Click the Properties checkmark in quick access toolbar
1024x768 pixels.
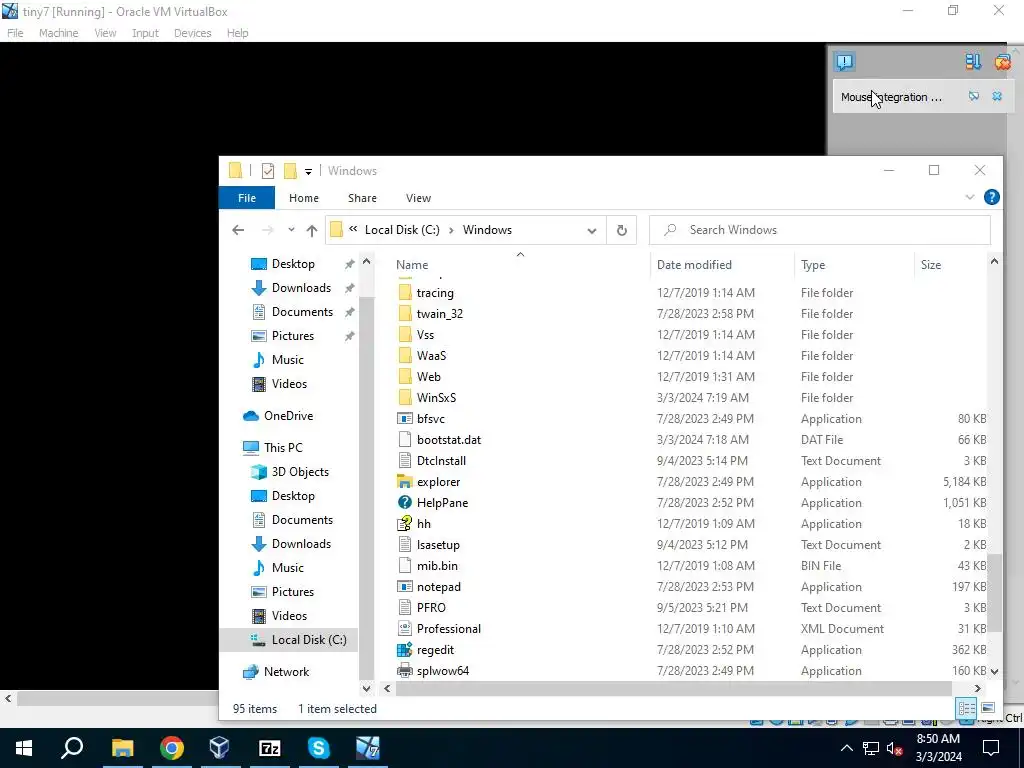point(268,171)
